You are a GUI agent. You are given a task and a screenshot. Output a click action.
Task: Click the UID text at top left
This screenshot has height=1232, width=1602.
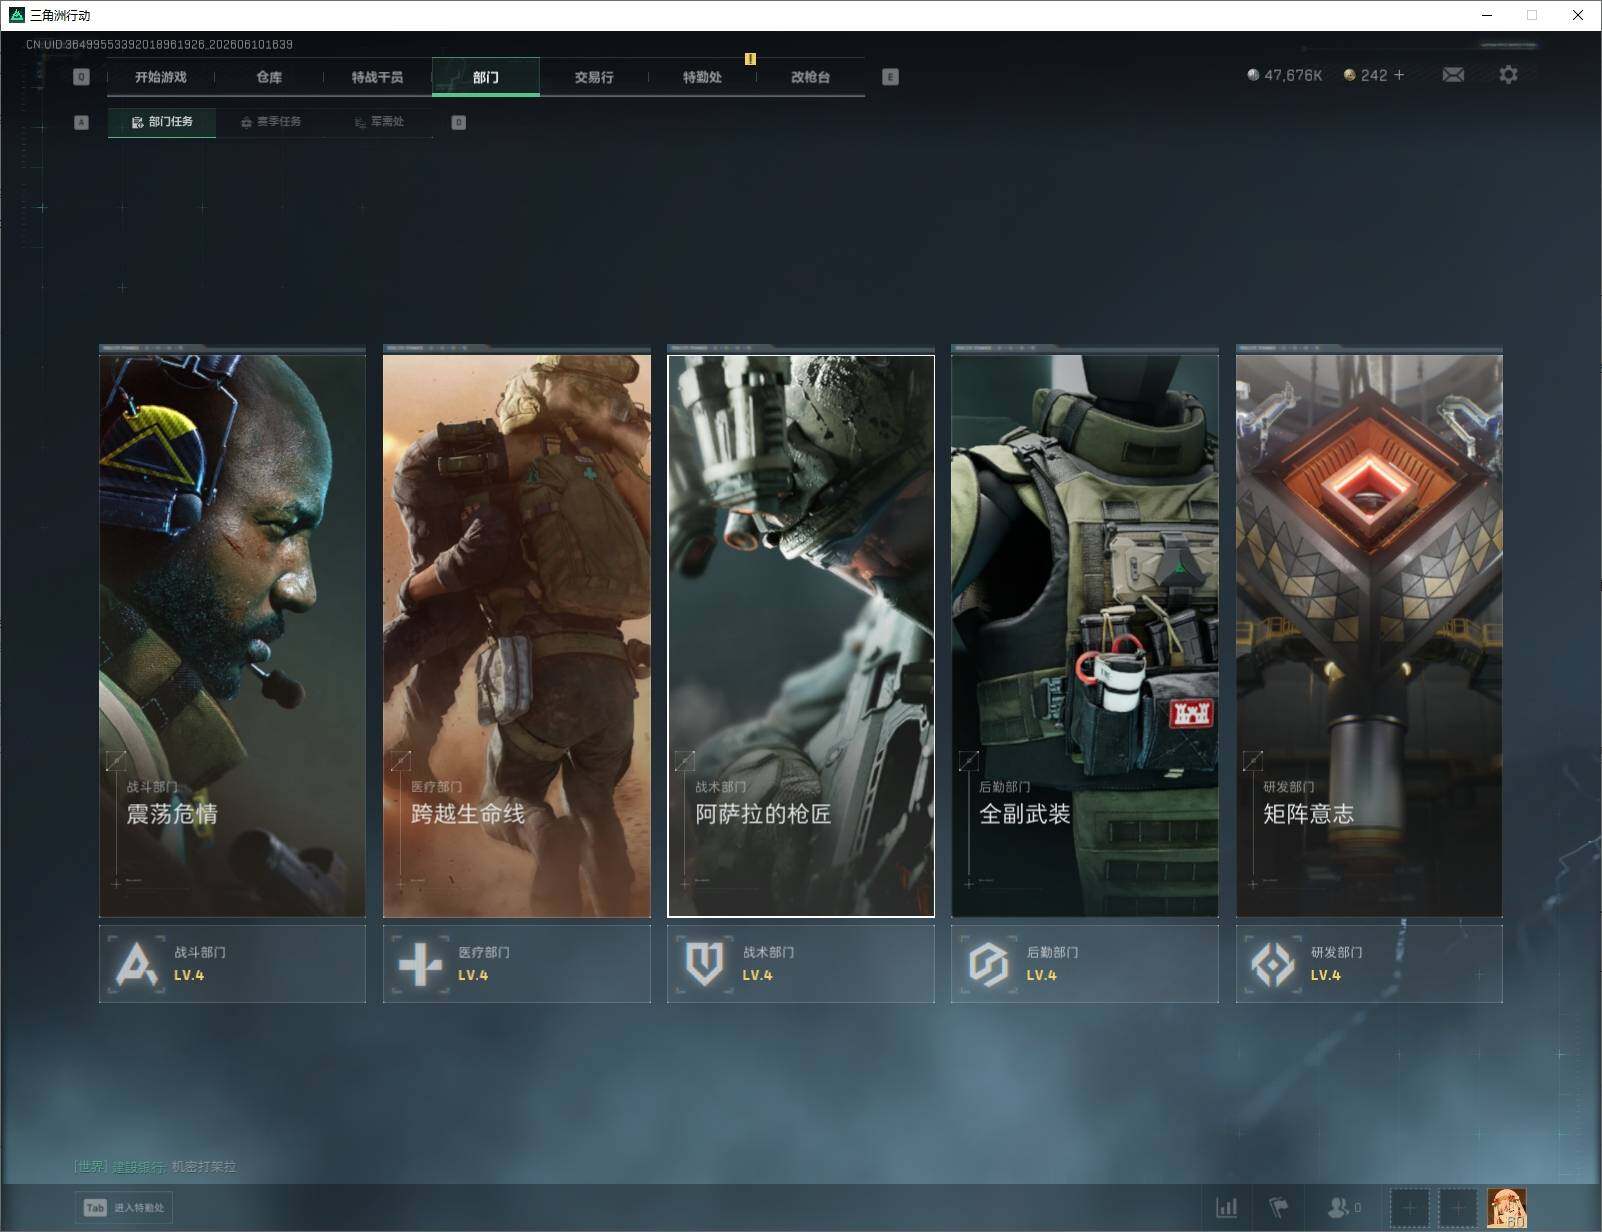coord(159,44)
